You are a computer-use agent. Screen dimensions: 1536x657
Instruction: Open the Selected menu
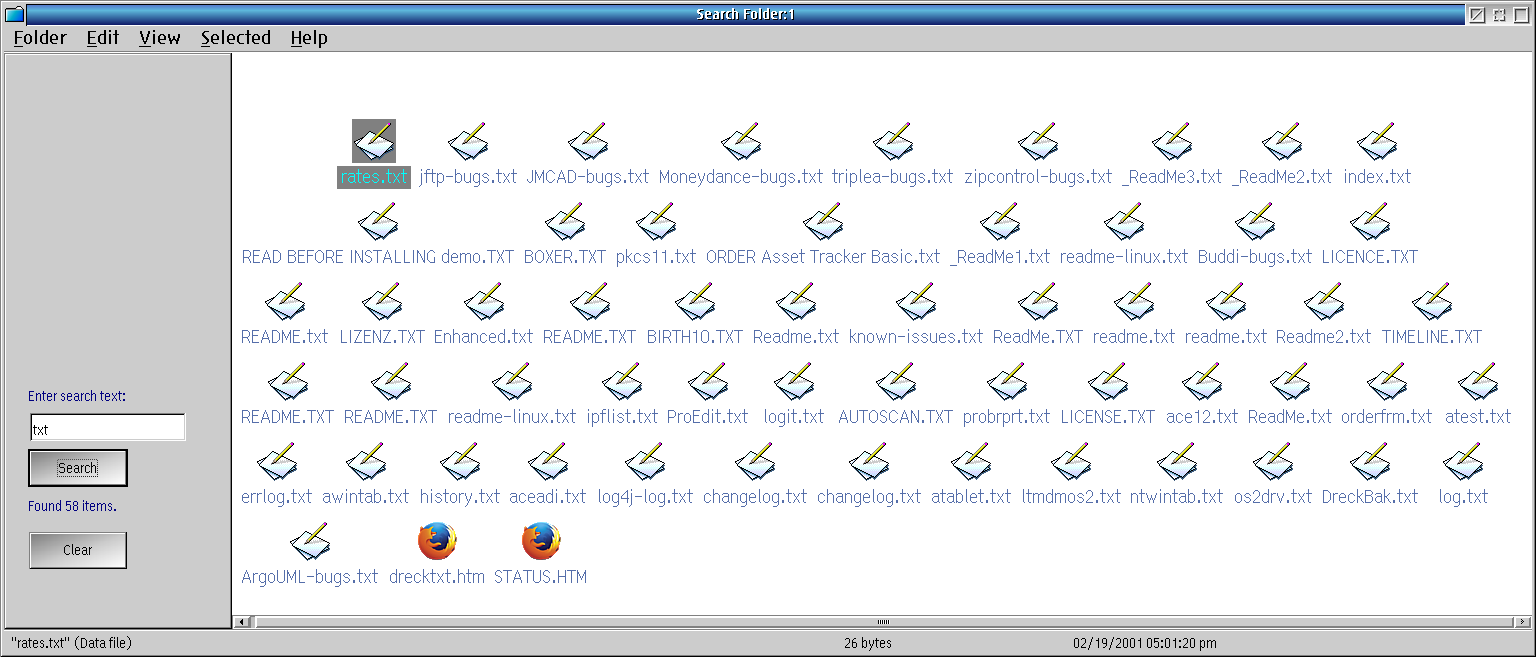(x=236, y=38)
